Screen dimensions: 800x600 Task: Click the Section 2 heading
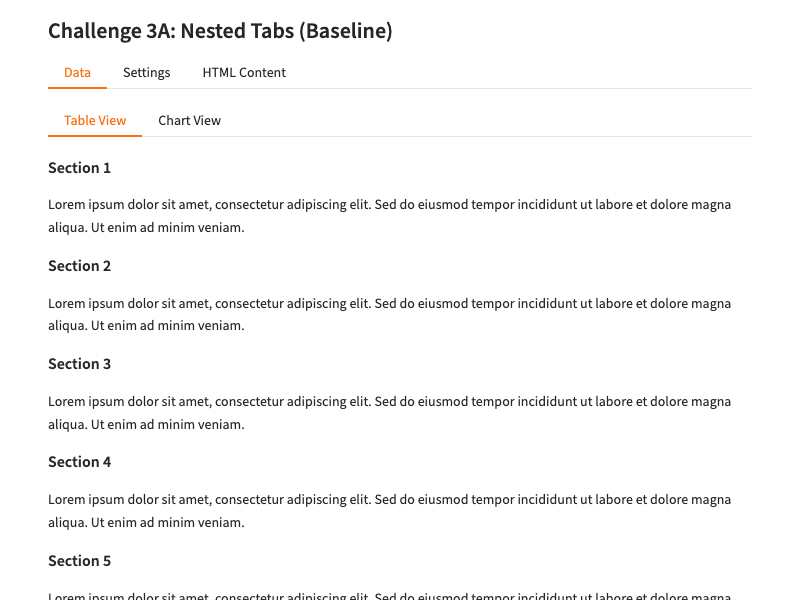(79, 266)
